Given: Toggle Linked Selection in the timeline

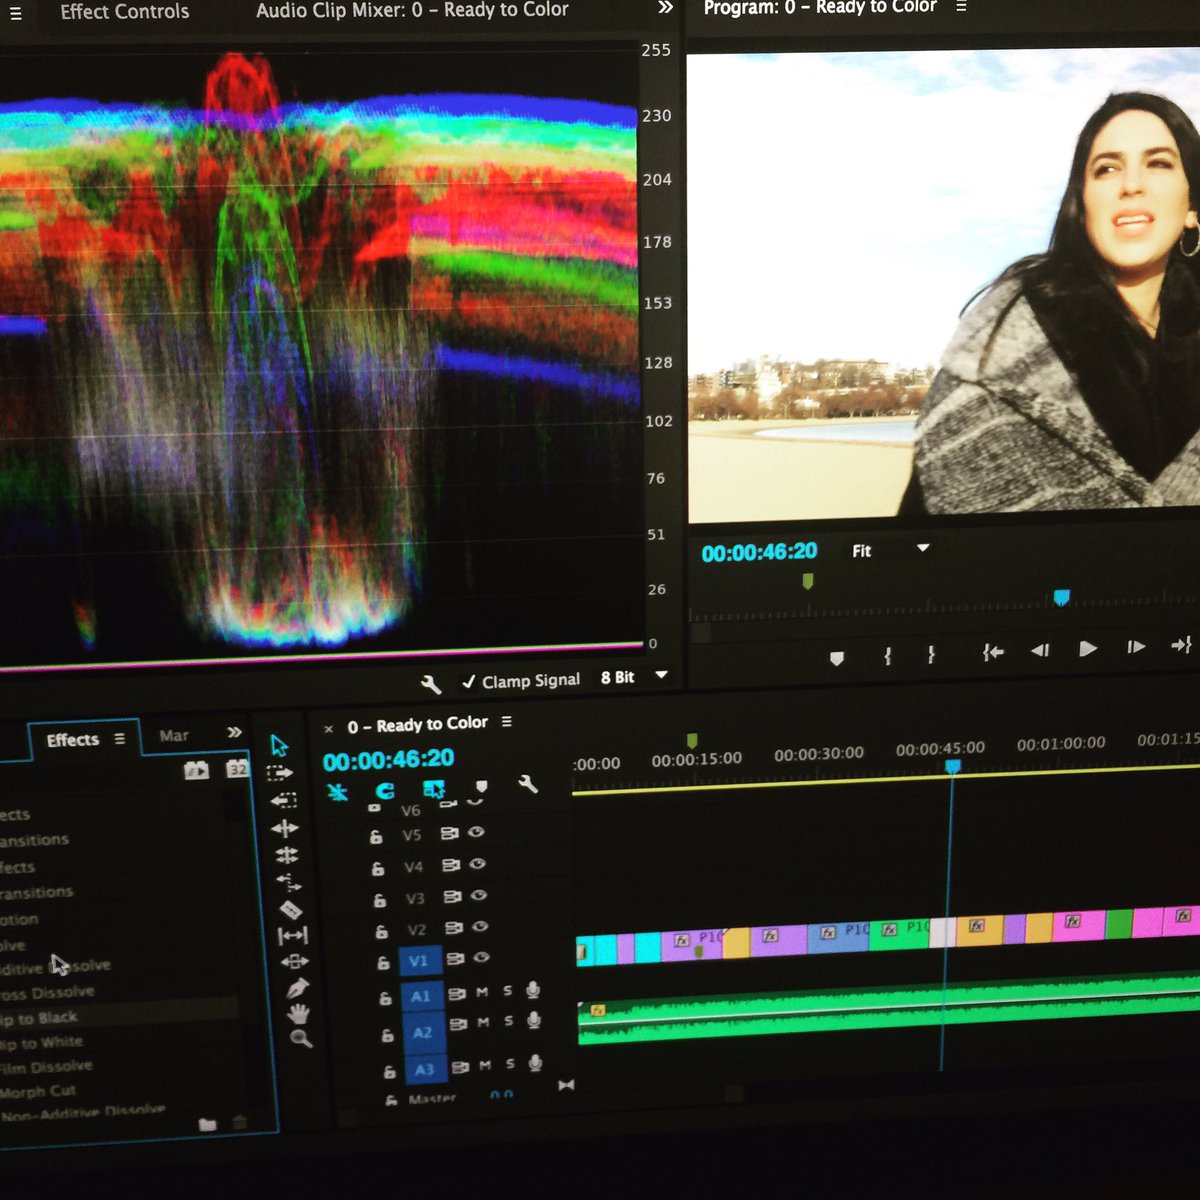Looking at the screenshot, I should click(433, 789).
